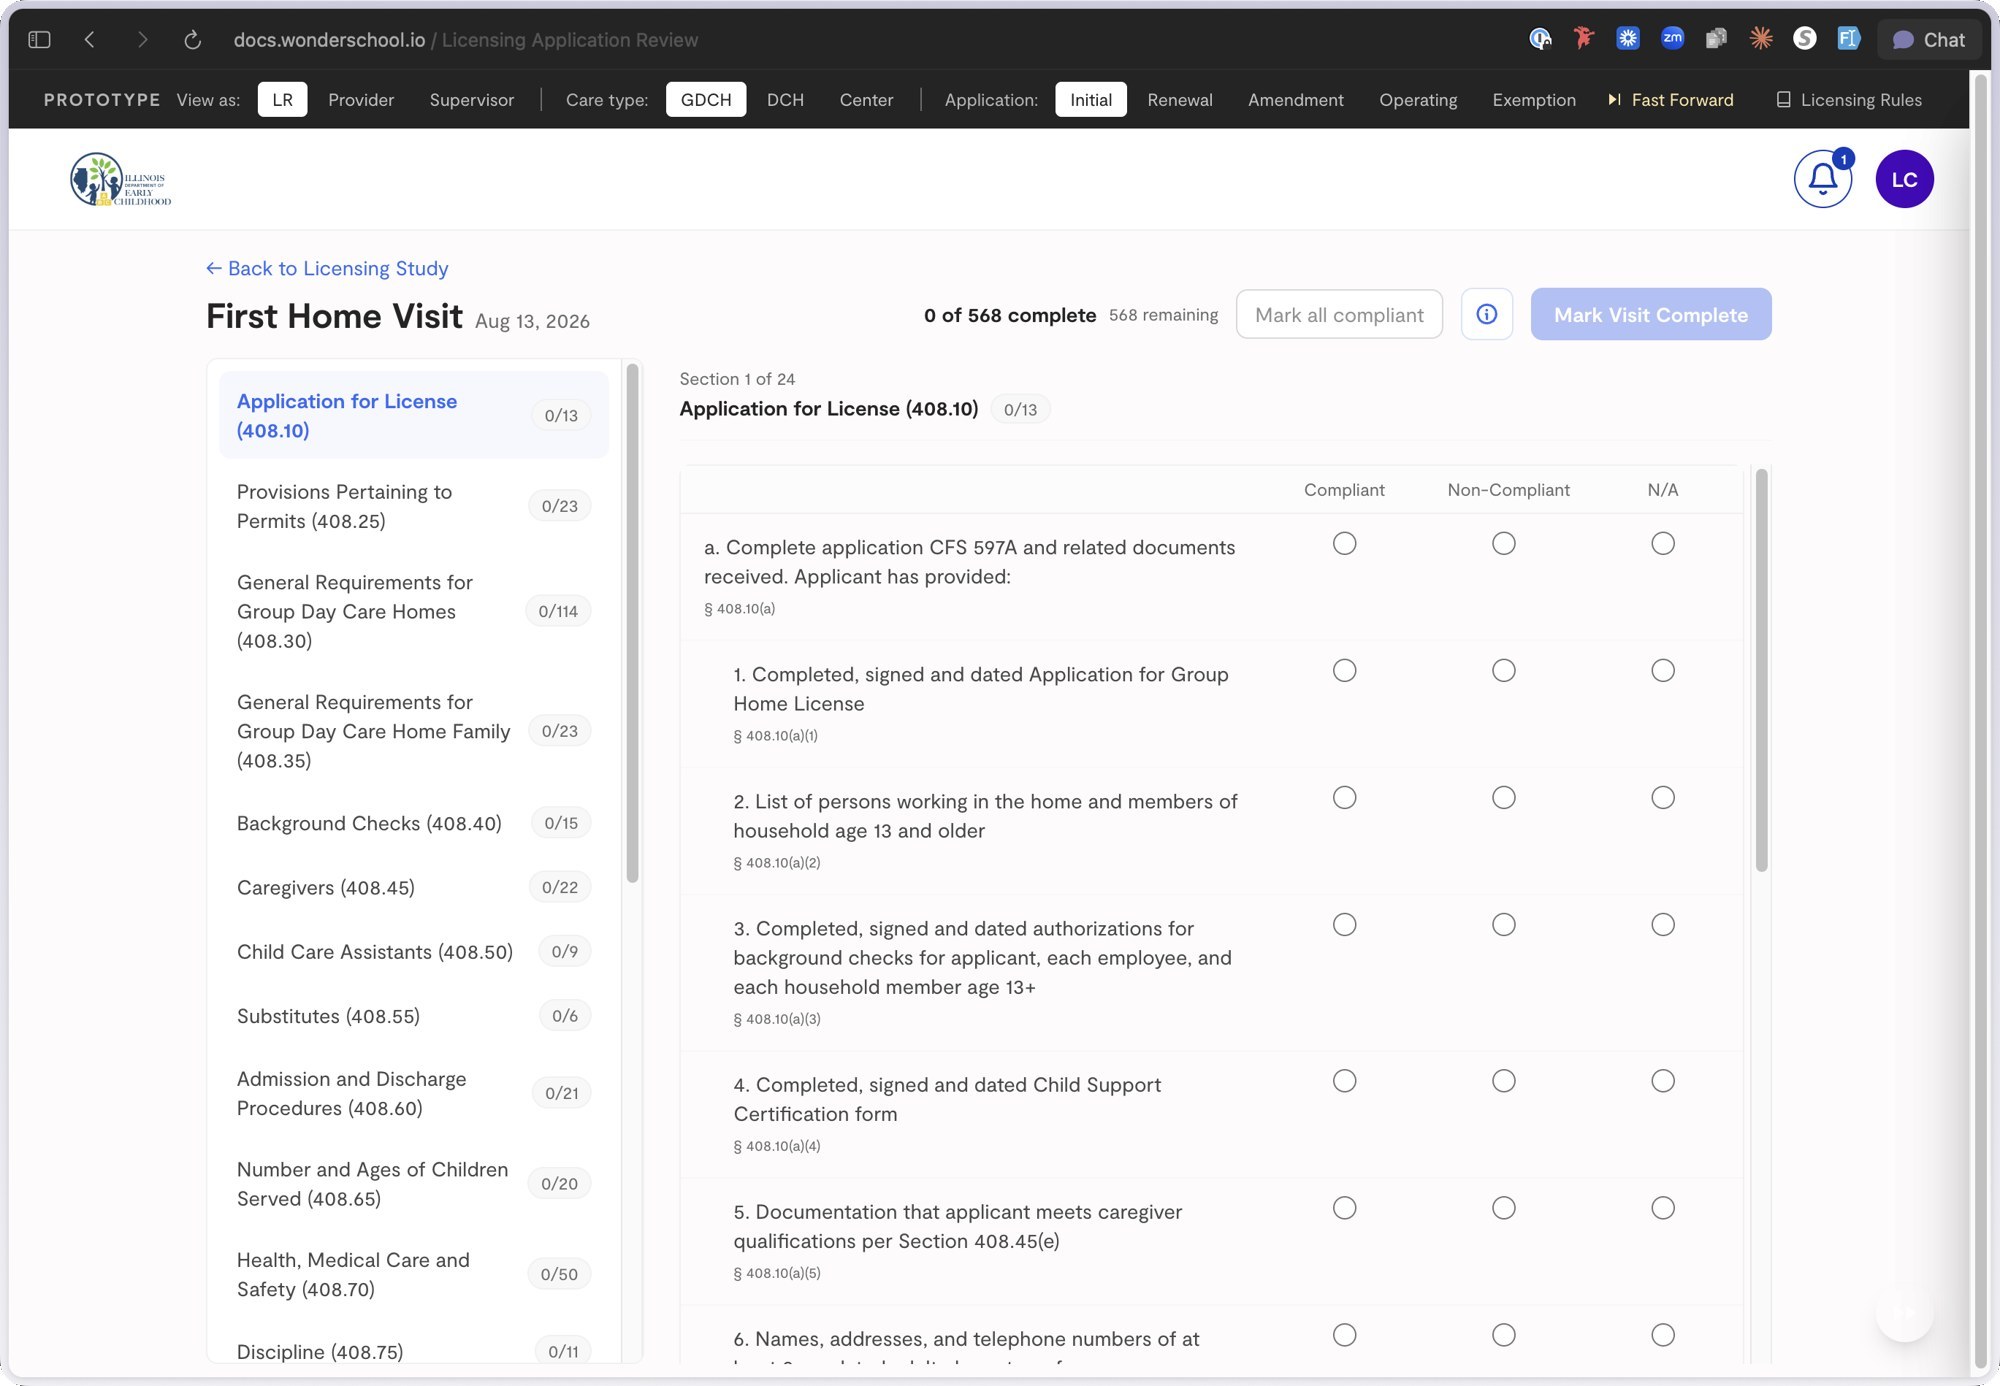
Task: Mark Child Support Certification form N/A
Action: click(1663, 1081)
